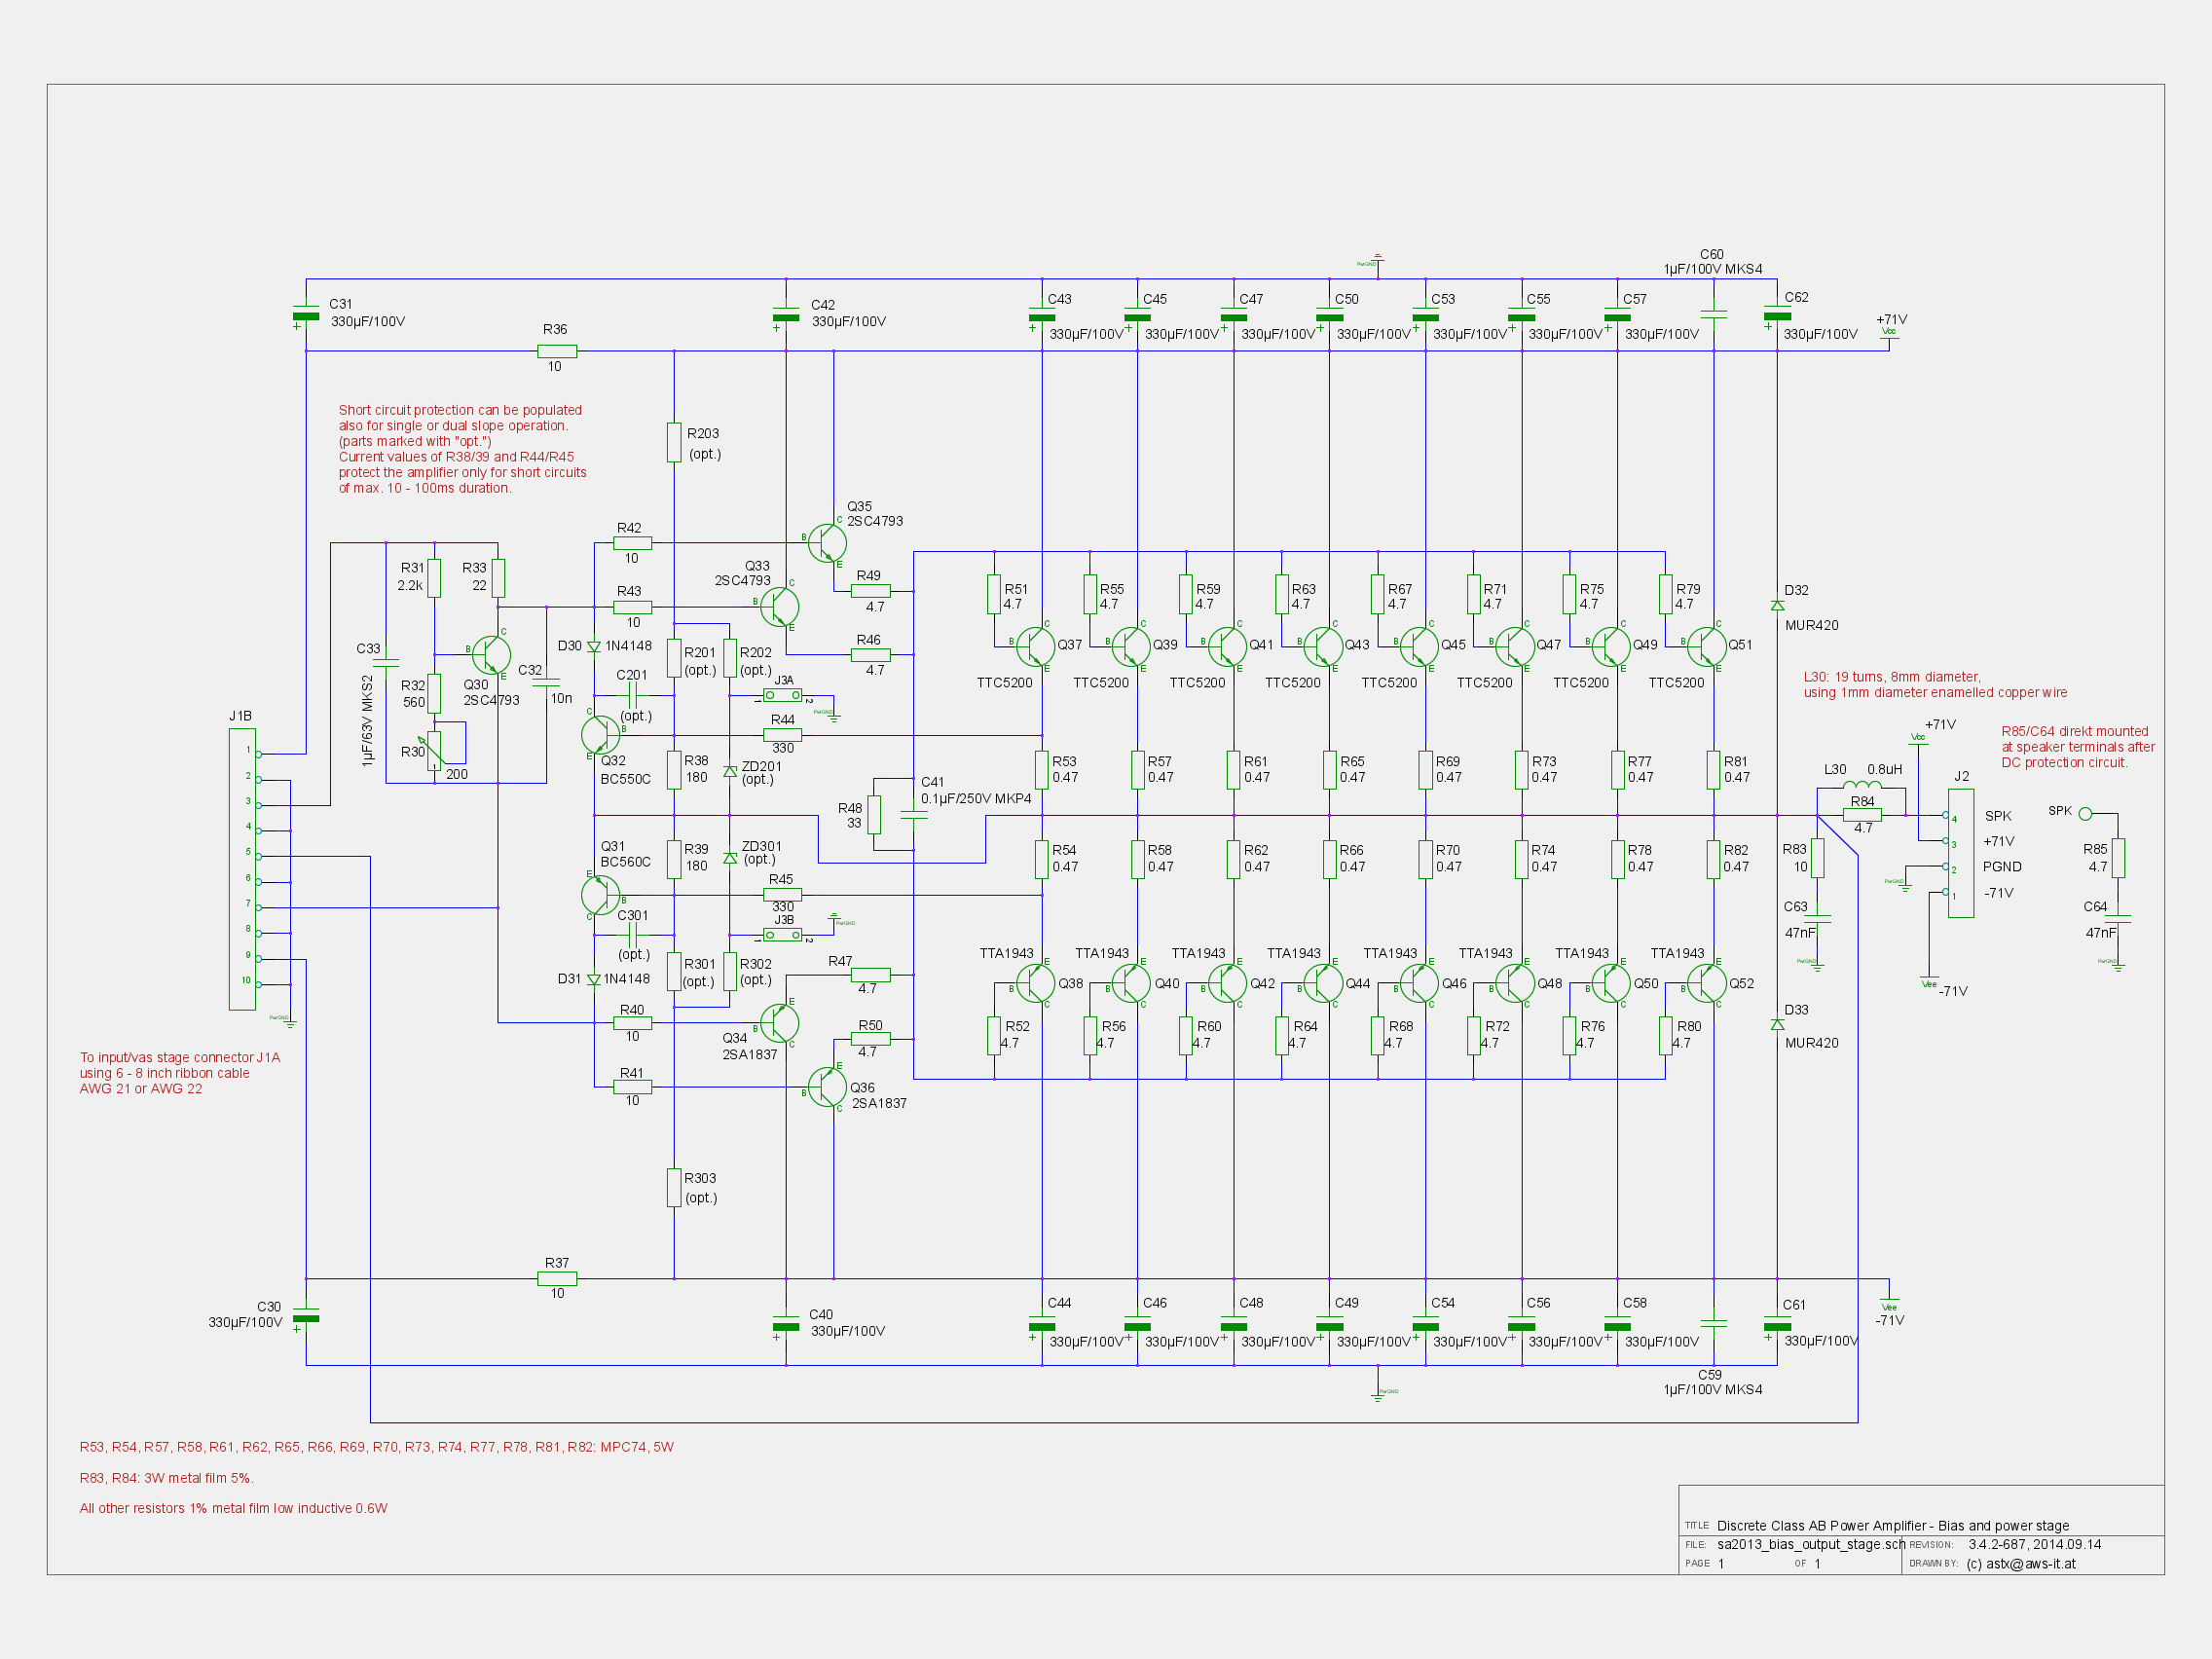Select zener diode ZD201 symbol
Screen dimensions: 2212x1659
point(730,770)
